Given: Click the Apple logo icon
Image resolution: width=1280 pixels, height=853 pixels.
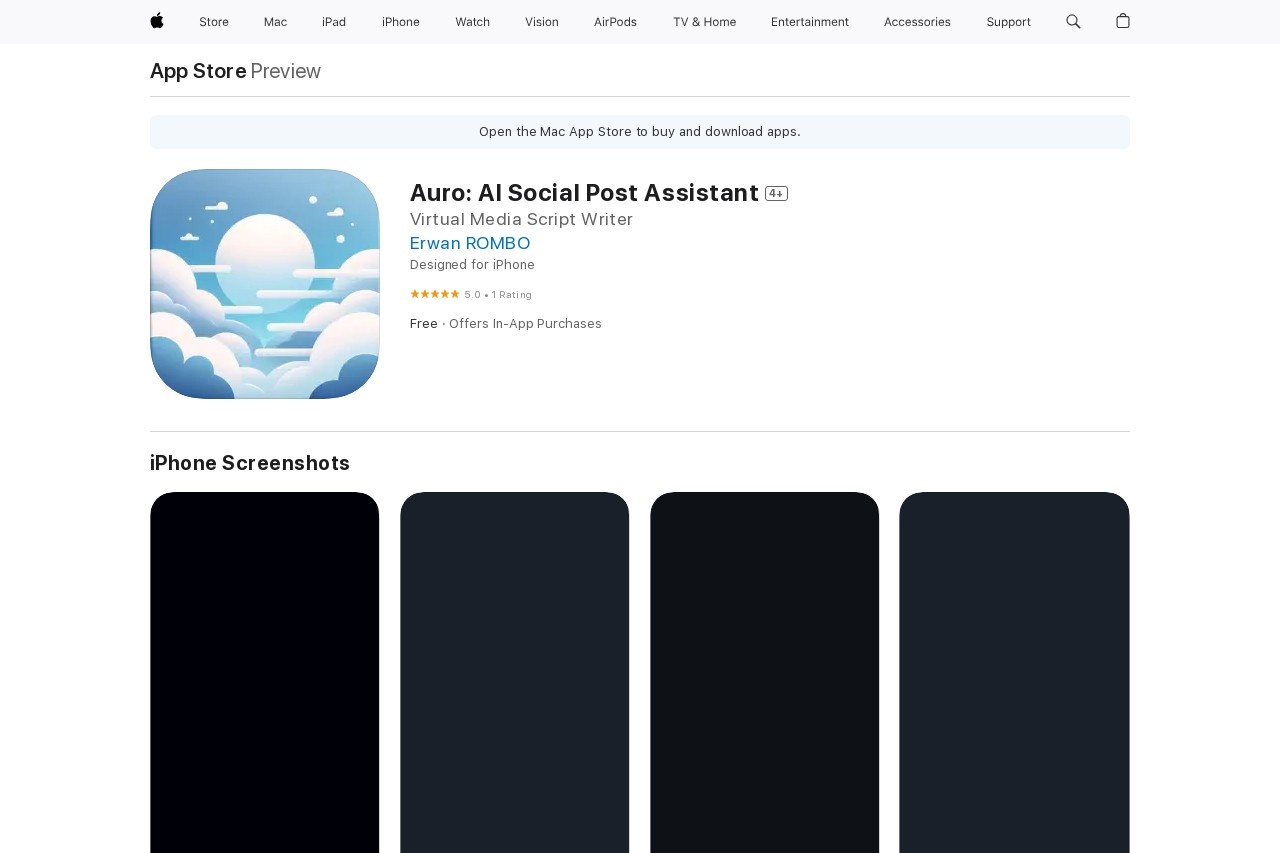Looking at the screenshot, I should (x=157, y=21).
